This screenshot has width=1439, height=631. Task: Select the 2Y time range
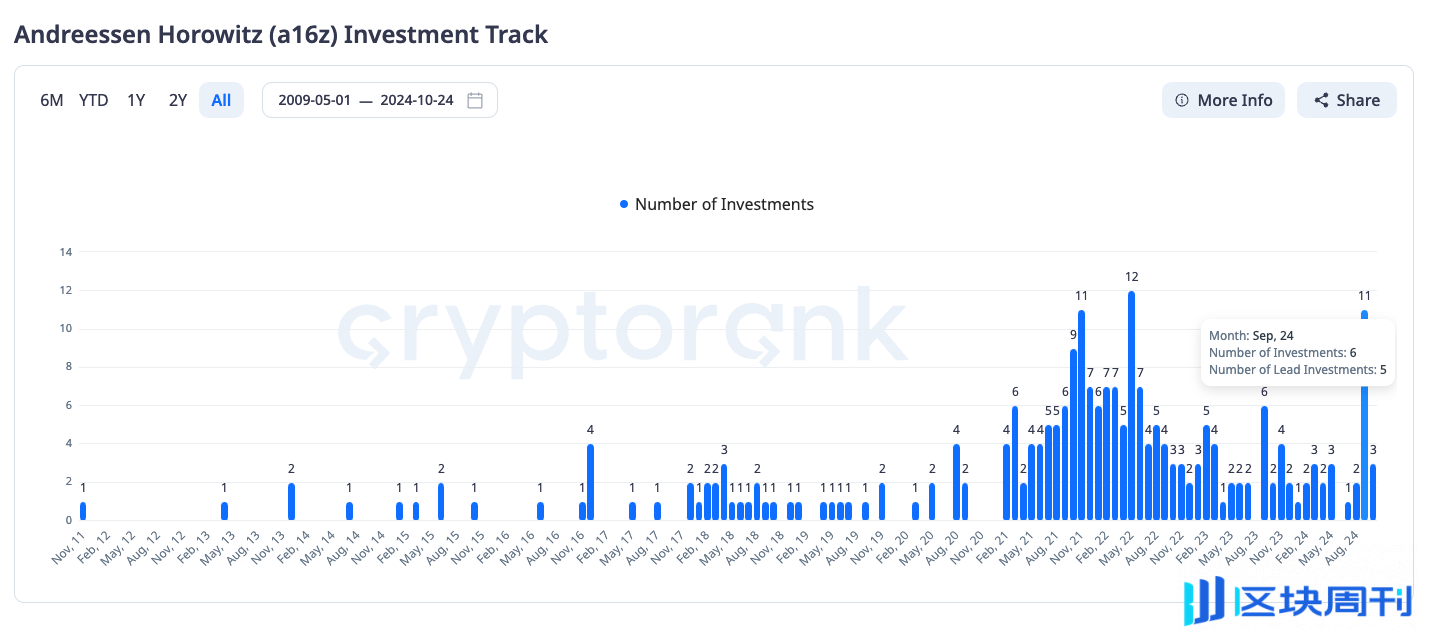point(178,100)
